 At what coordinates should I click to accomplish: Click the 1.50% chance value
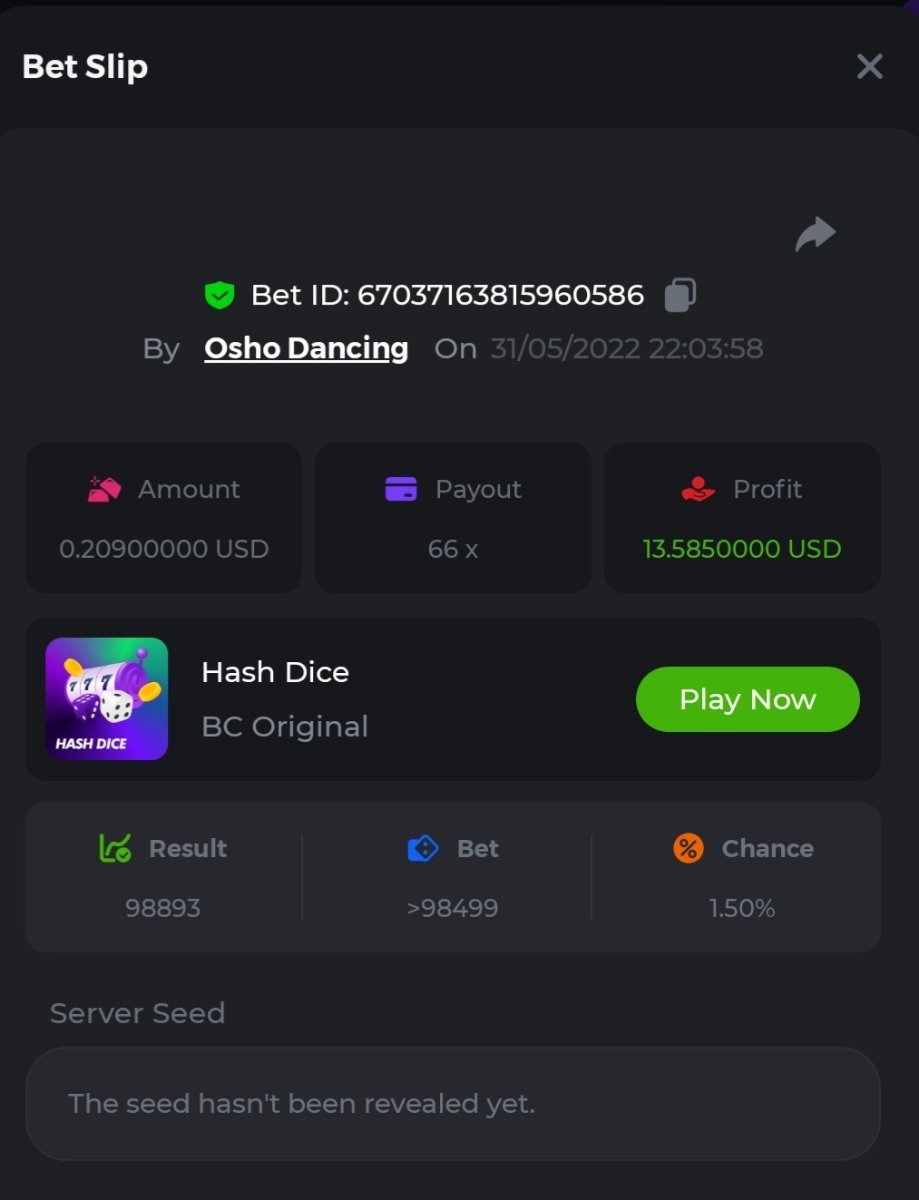click(742, 908)
